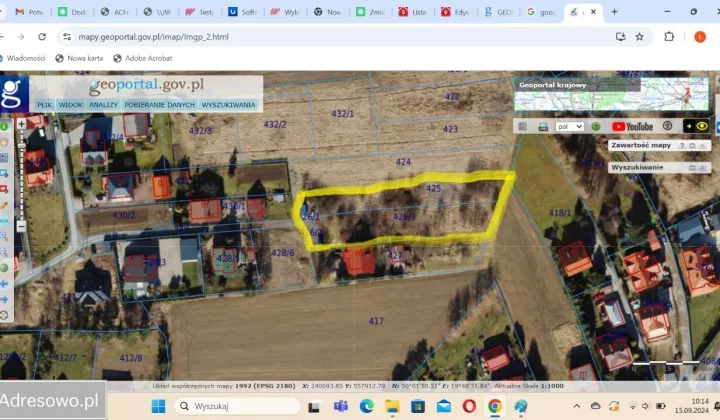Click the print map icon
Screen dimensions: 720x420
[543, 127]
